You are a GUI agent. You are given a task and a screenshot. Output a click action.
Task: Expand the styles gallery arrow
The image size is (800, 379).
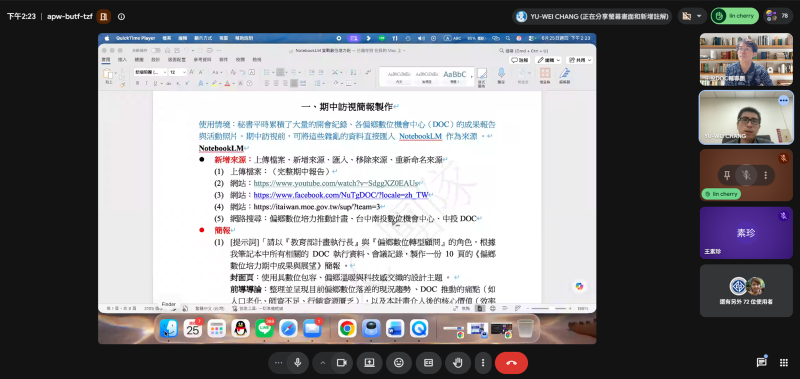(x=471, y=77)
